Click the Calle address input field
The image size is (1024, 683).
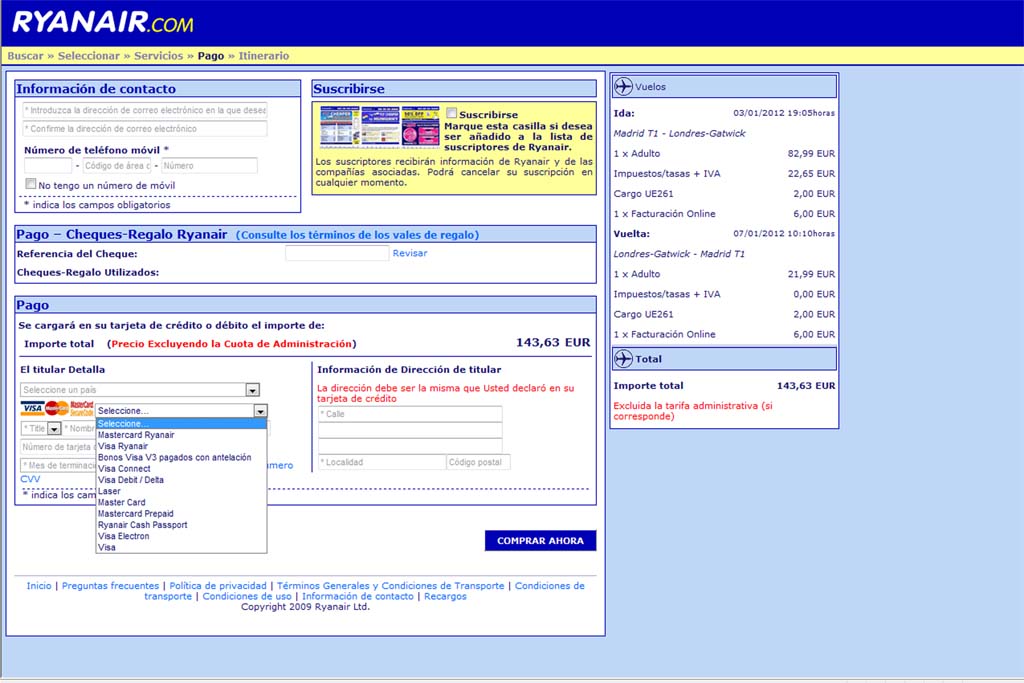pos(410,414)
